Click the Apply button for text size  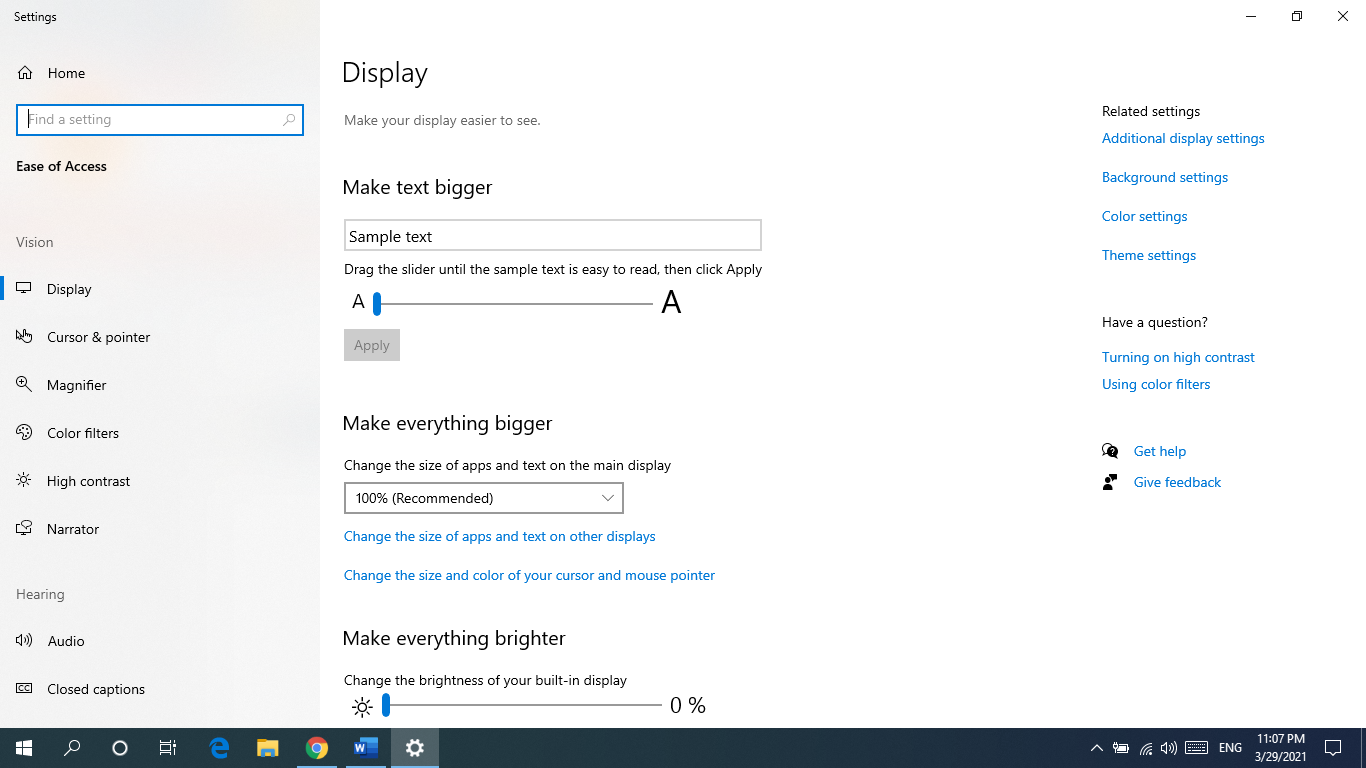click(x=371, y=344)
